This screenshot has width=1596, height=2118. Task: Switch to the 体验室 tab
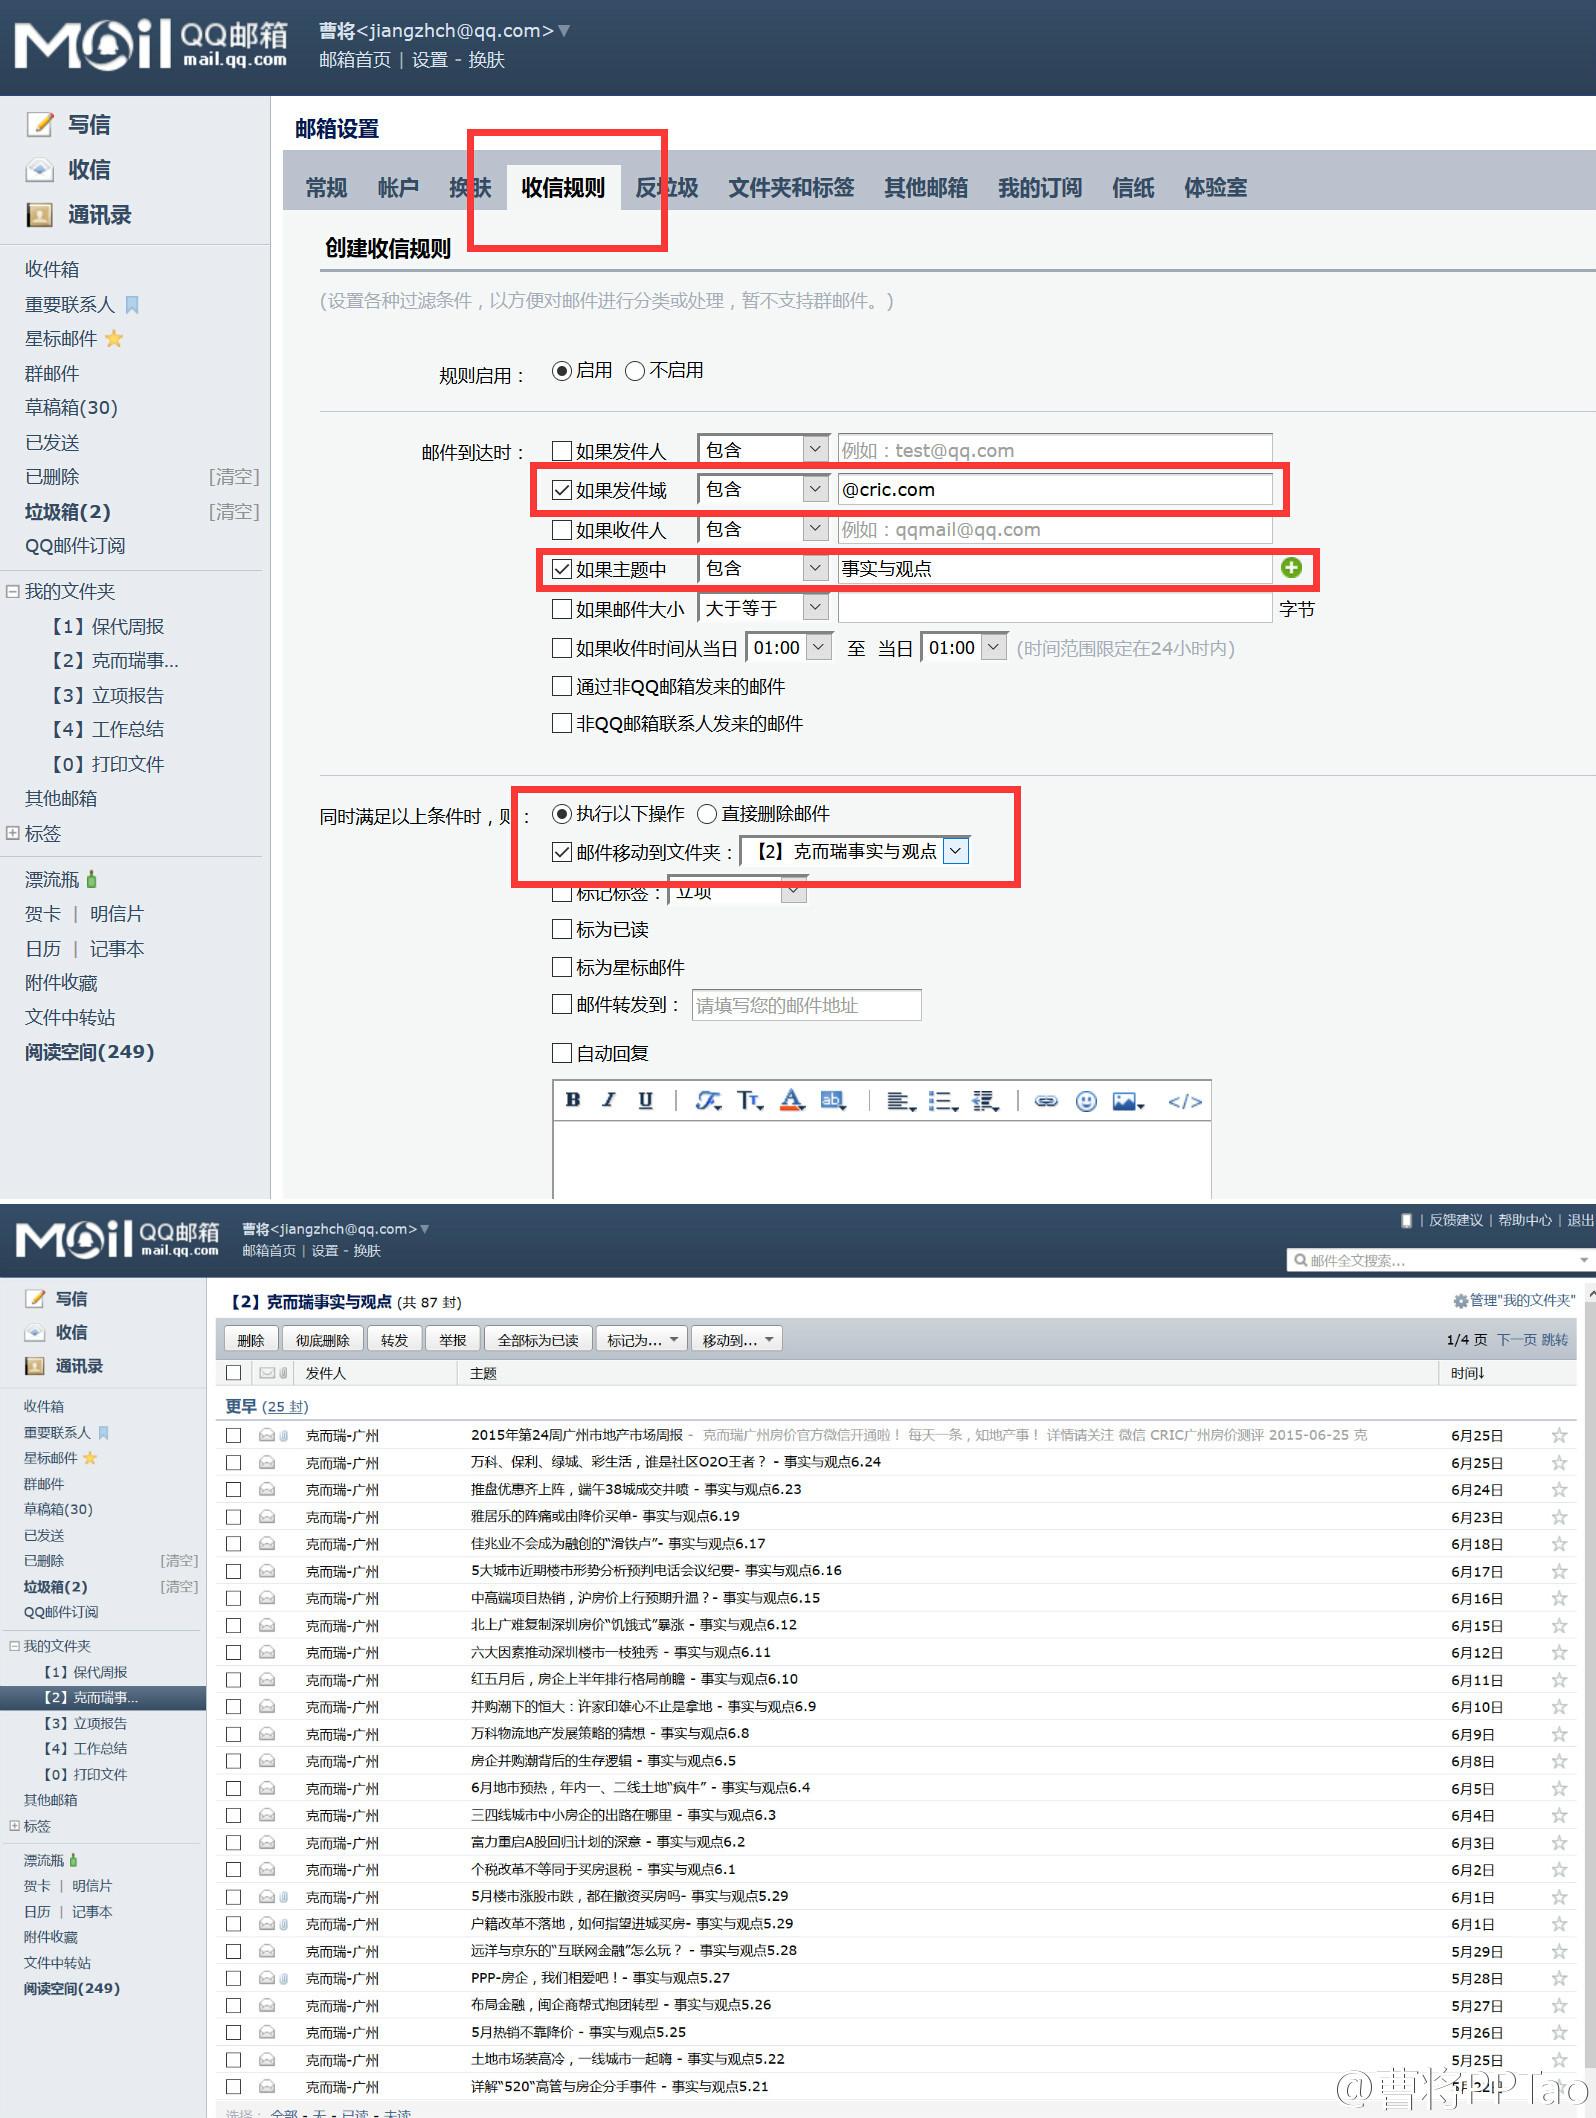(1216, 188)
